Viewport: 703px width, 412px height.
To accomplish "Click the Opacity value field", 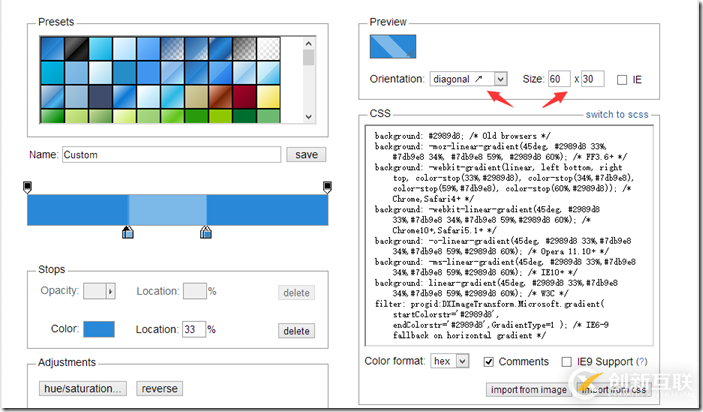I will coord(95,291).
